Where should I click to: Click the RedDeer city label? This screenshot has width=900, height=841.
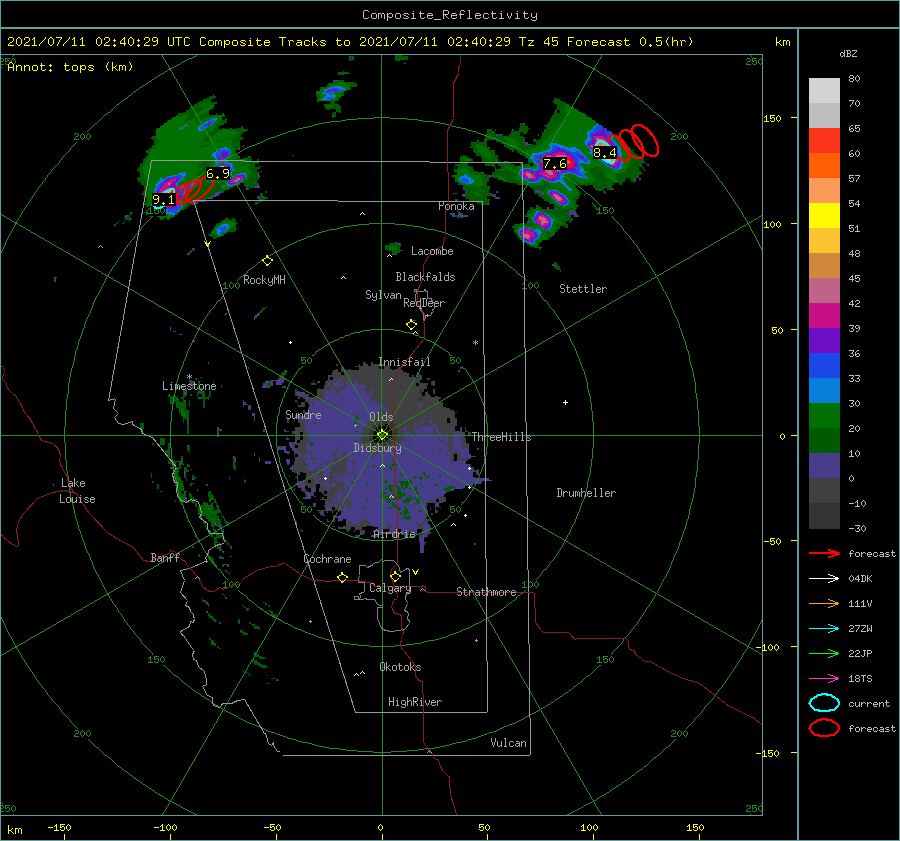424,303
